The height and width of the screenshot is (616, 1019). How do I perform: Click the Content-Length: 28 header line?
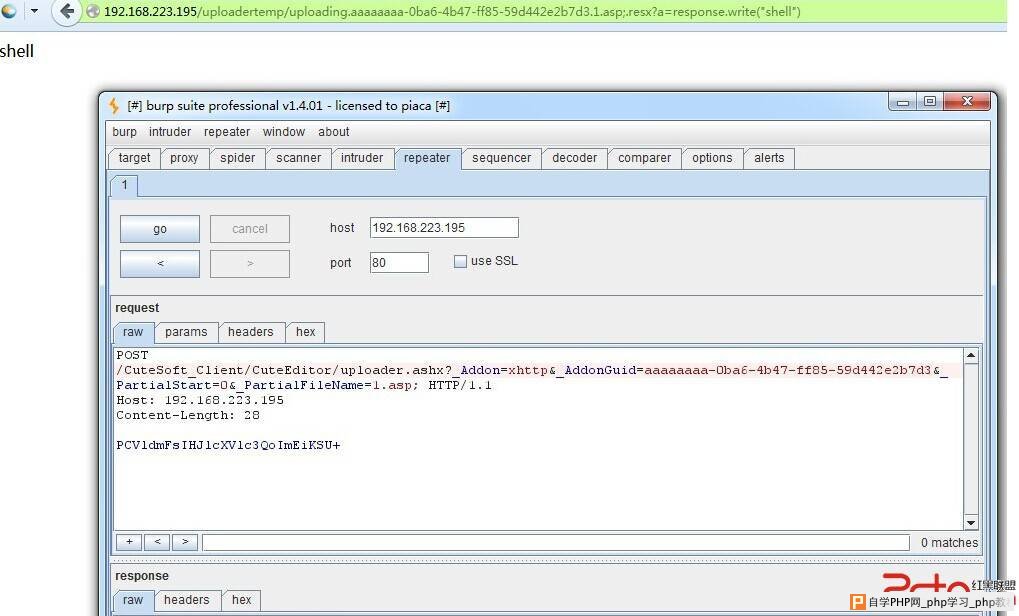click(188, 415)
